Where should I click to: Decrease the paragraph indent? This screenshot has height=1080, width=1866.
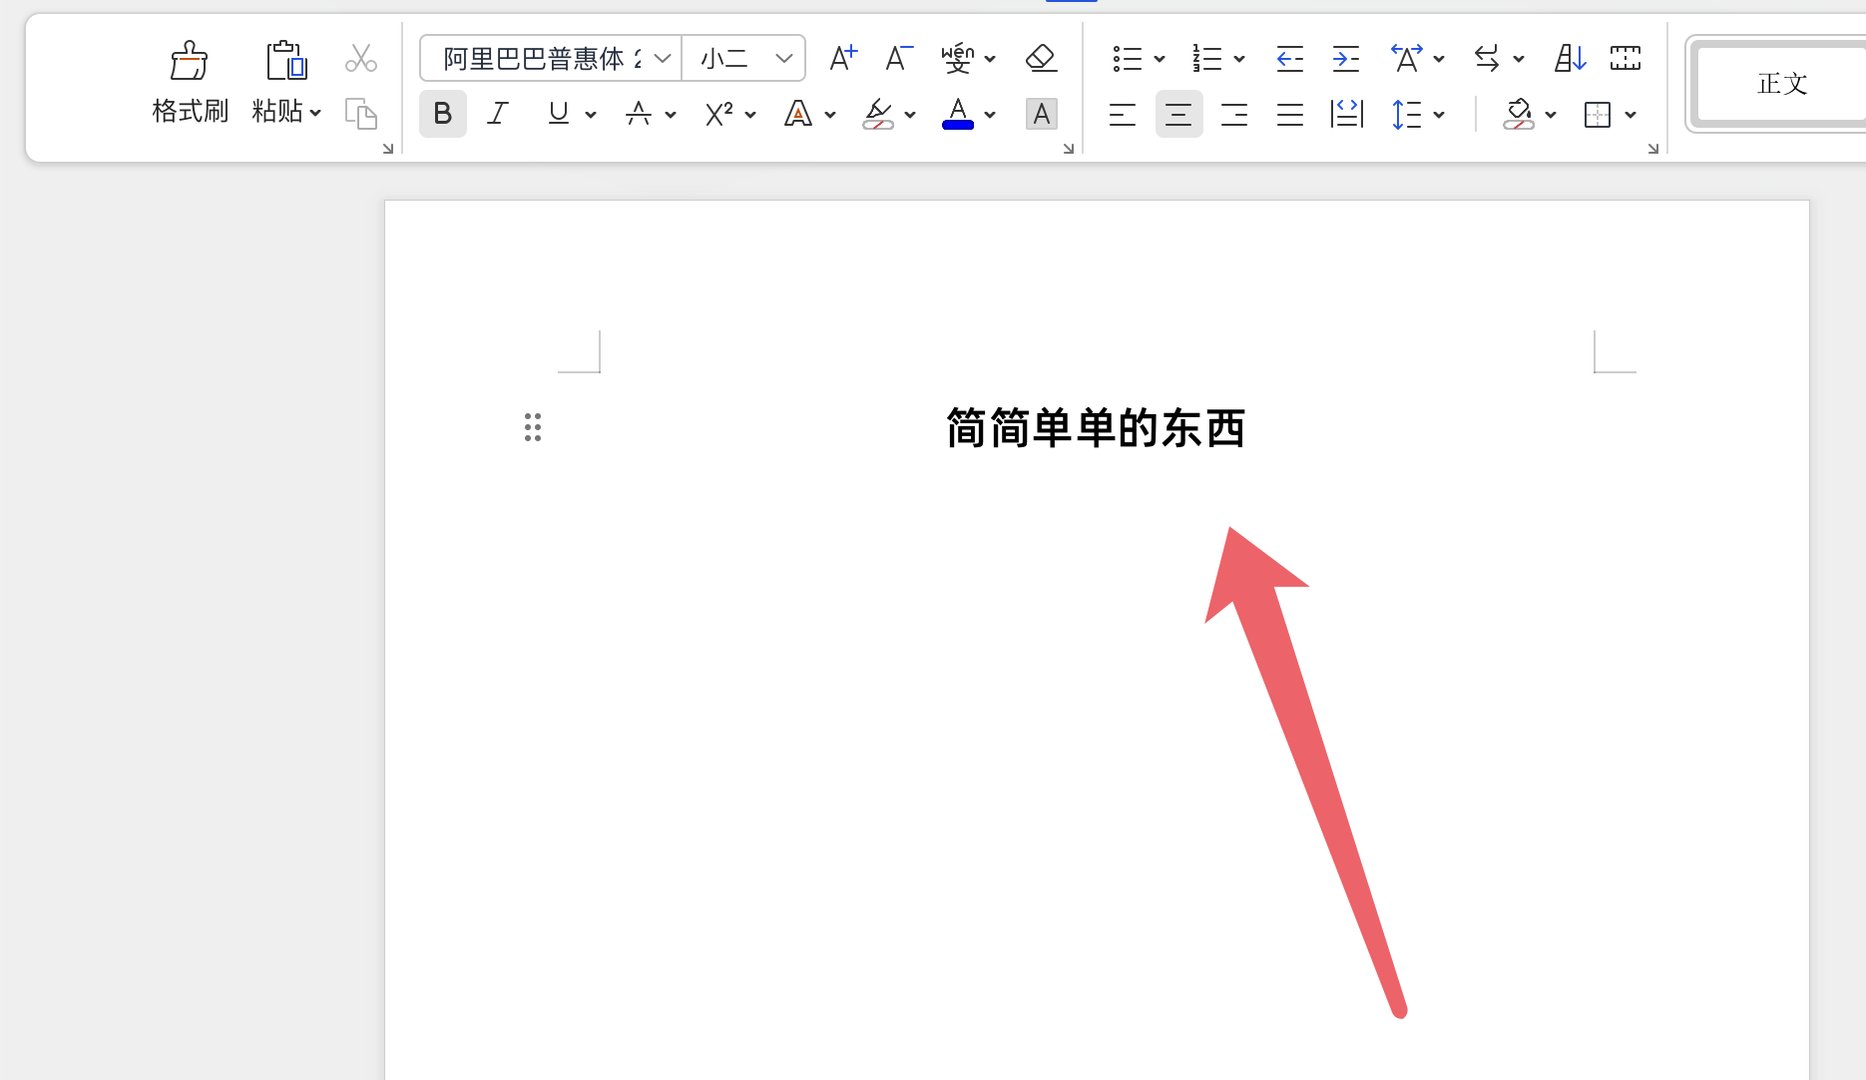coord(1289,58)
